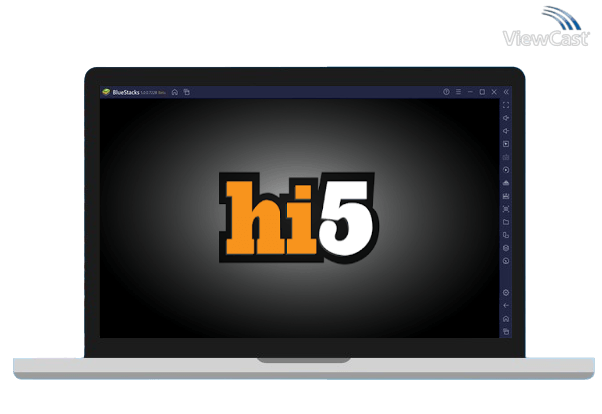Close the BlueStacks window
This screenshot has height=414, width=602.
pos(494,92)
